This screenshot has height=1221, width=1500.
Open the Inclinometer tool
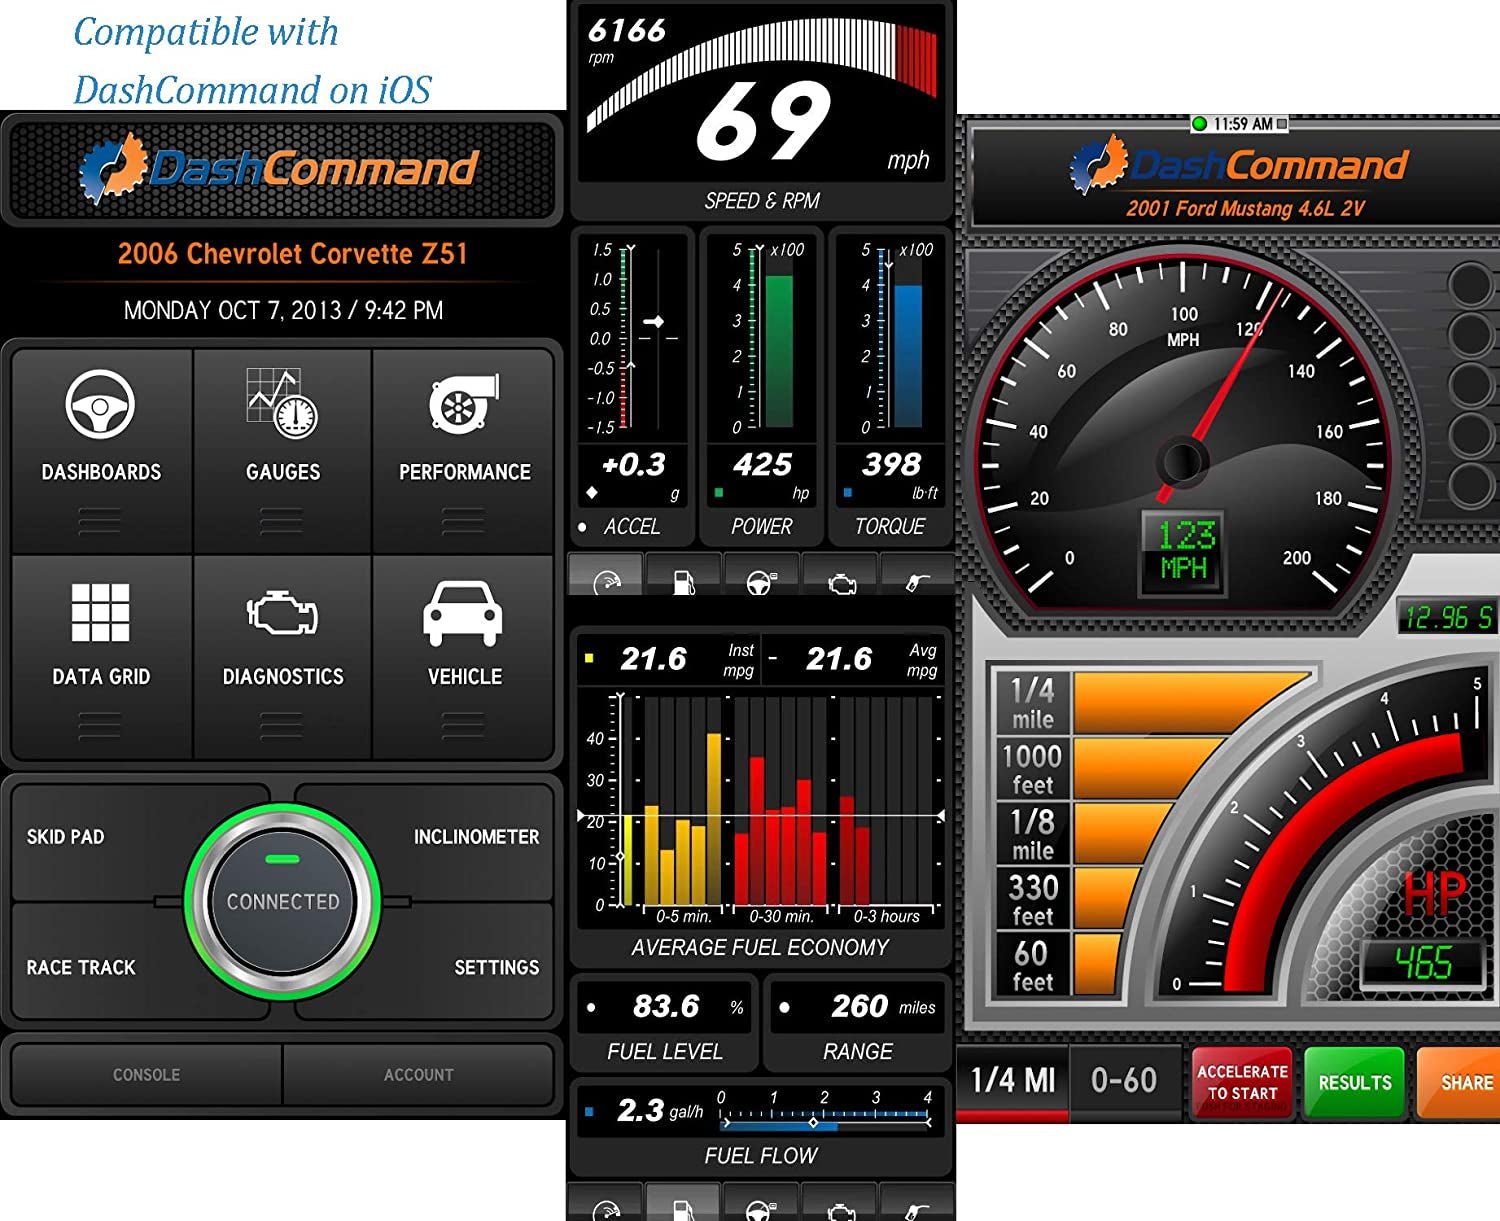pos(476,837)
